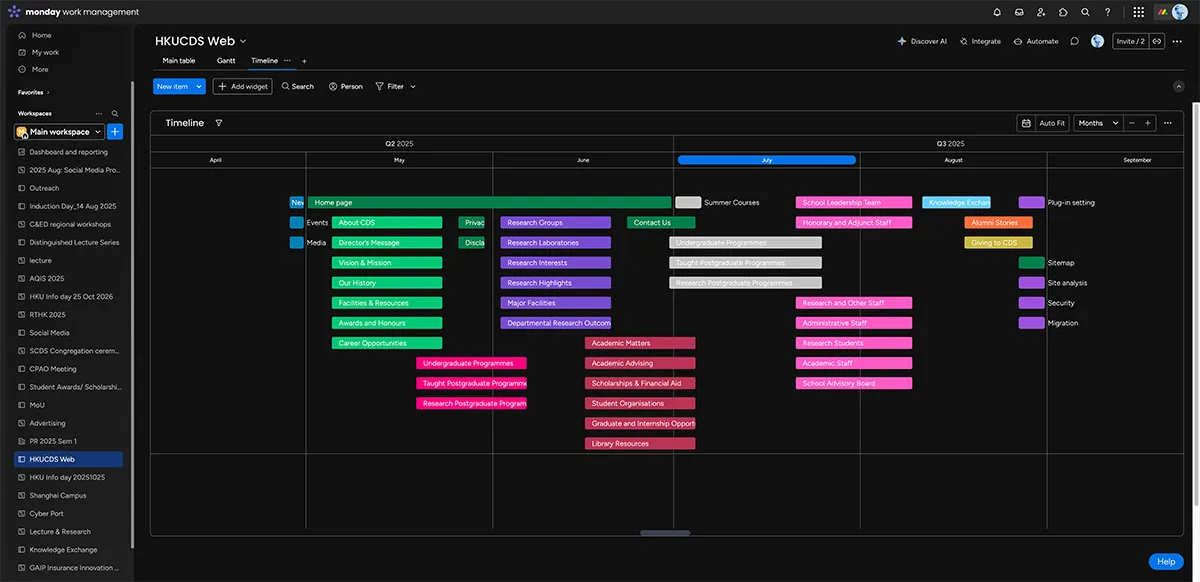The width and height of the screenshot is (1200, 582).
Task: Open the Help button at bottom right
Action: pyautogui.click(x=1166, y=562)
